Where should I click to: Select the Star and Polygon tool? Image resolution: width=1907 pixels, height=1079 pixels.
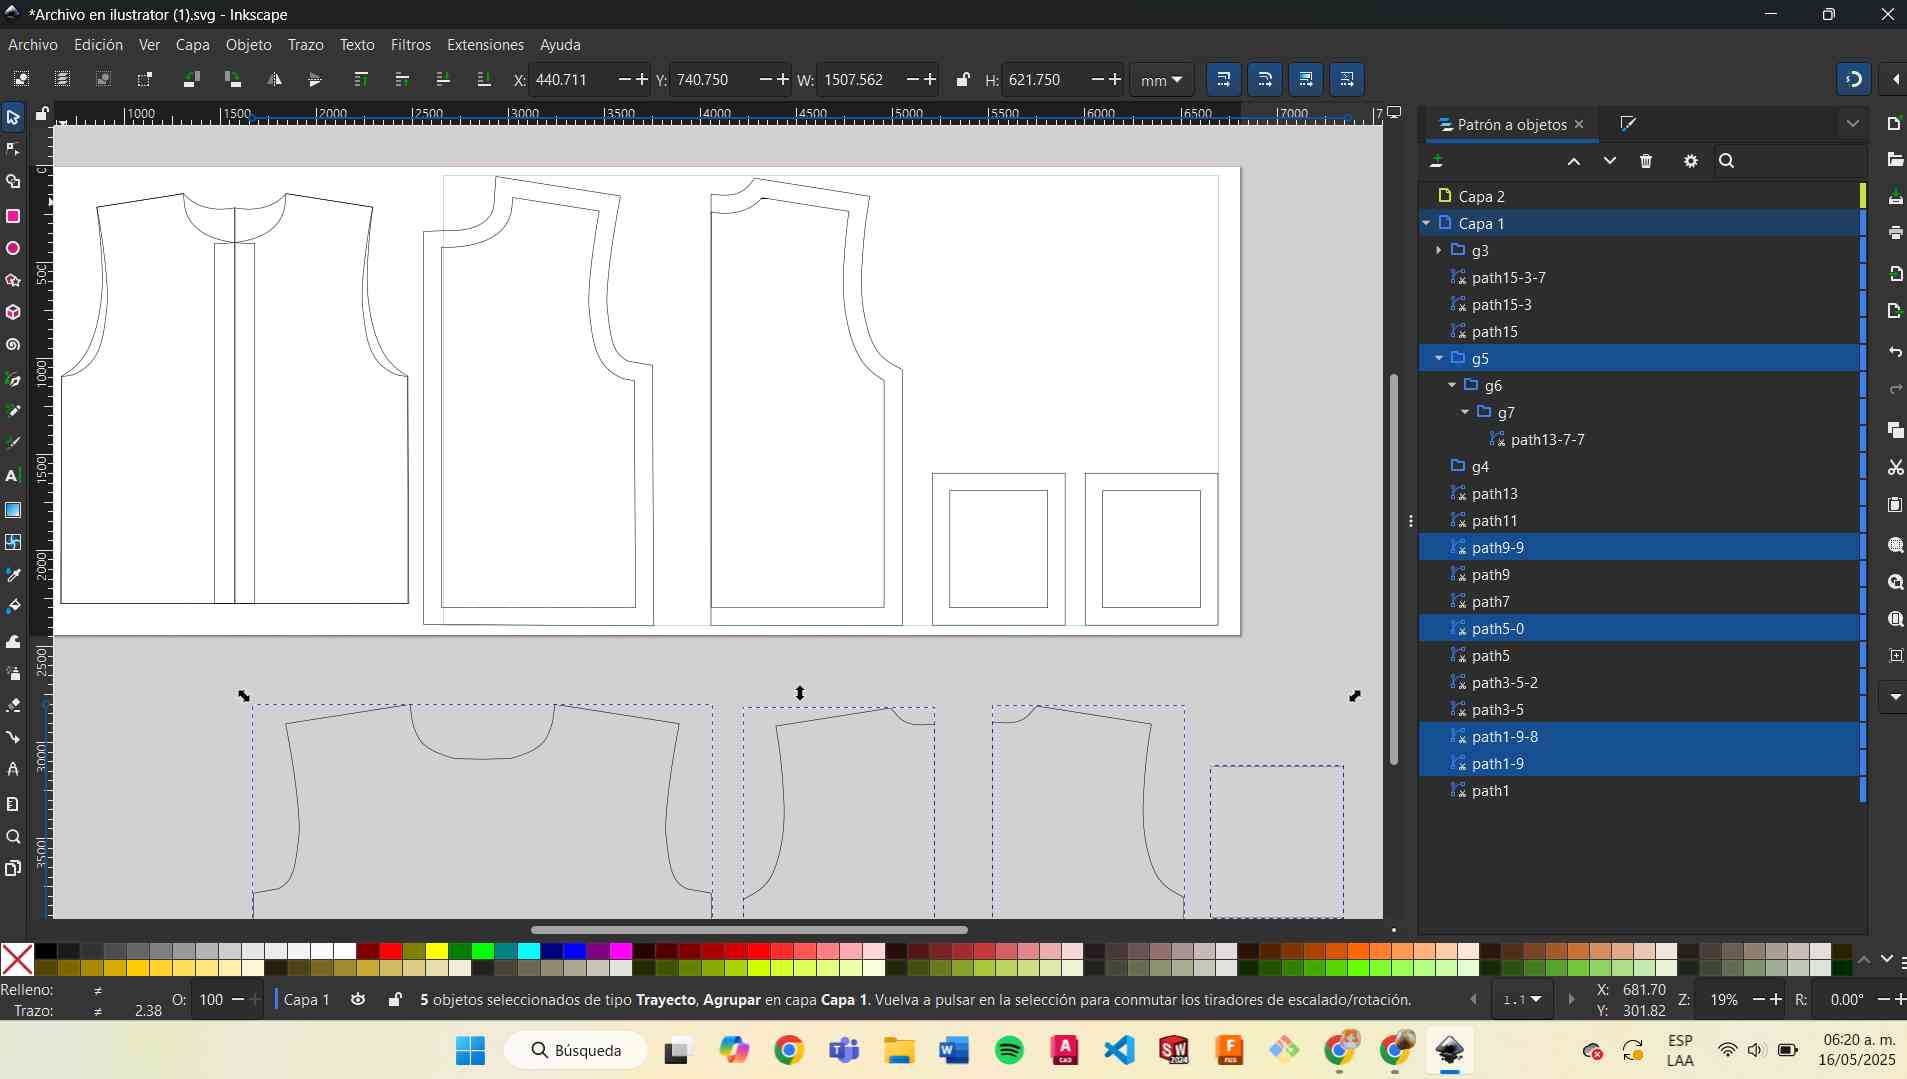pos(13,280)
